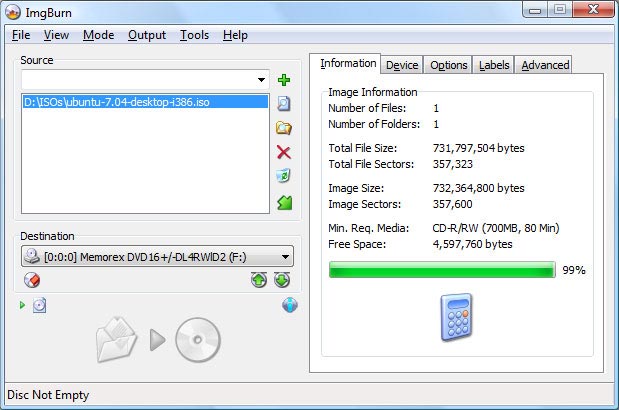Open the Tools menu
Screen dimensions: 619x410
tap(194, 35)
